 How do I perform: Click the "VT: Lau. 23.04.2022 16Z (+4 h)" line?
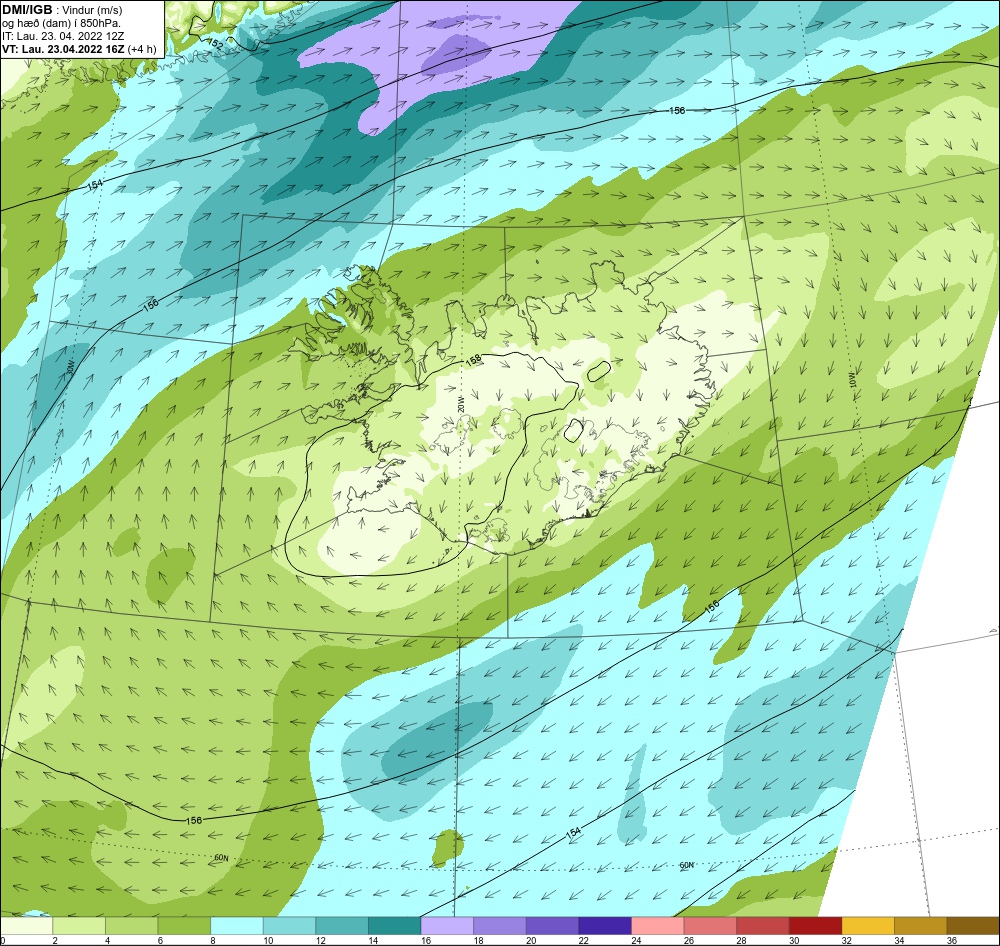79,49
